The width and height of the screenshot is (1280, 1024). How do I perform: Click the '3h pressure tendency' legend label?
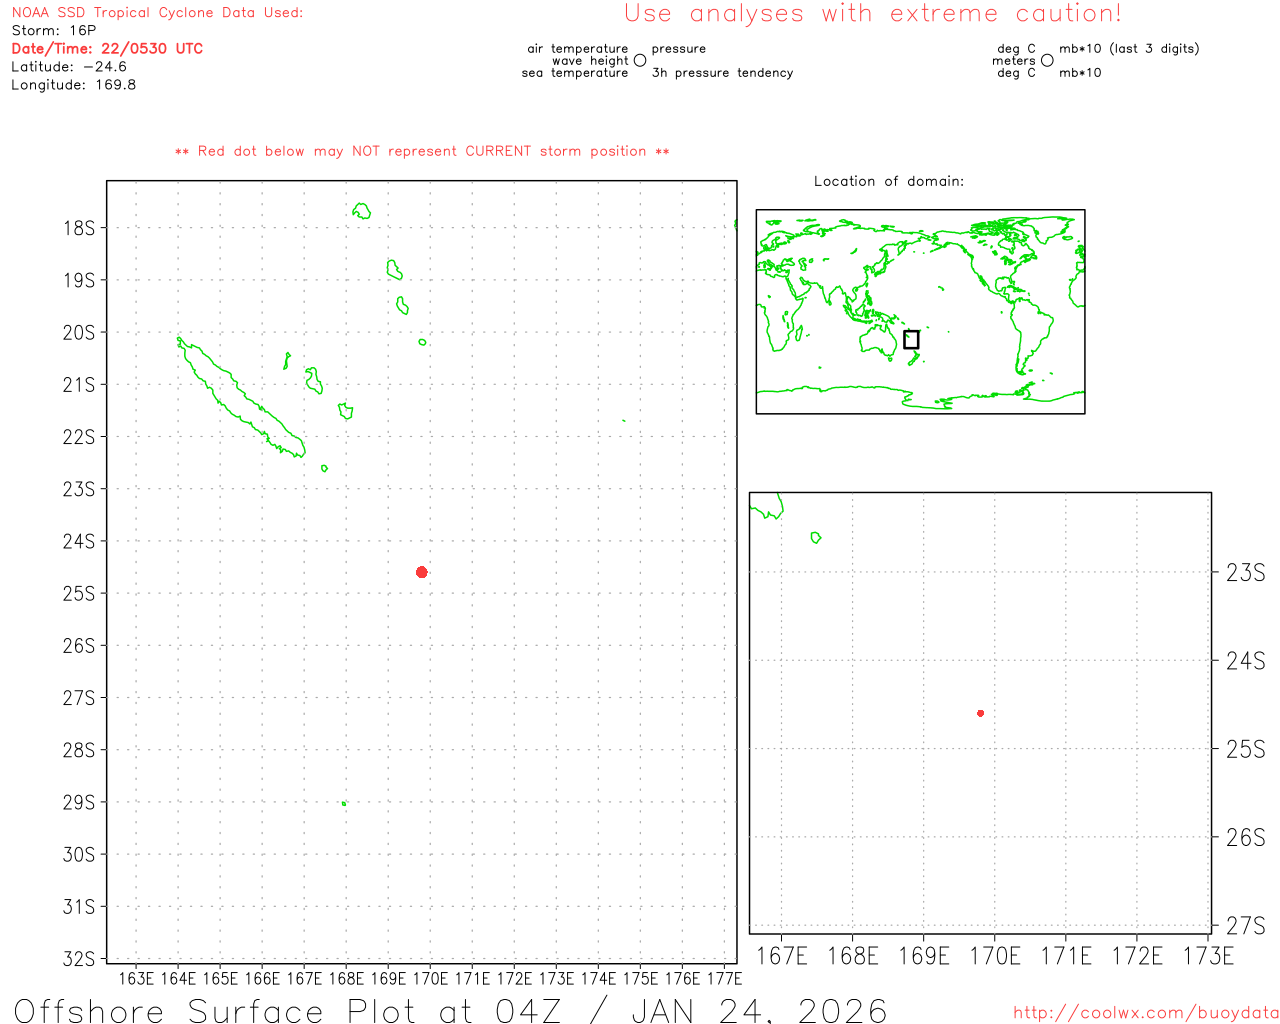(x=722, y=73)
